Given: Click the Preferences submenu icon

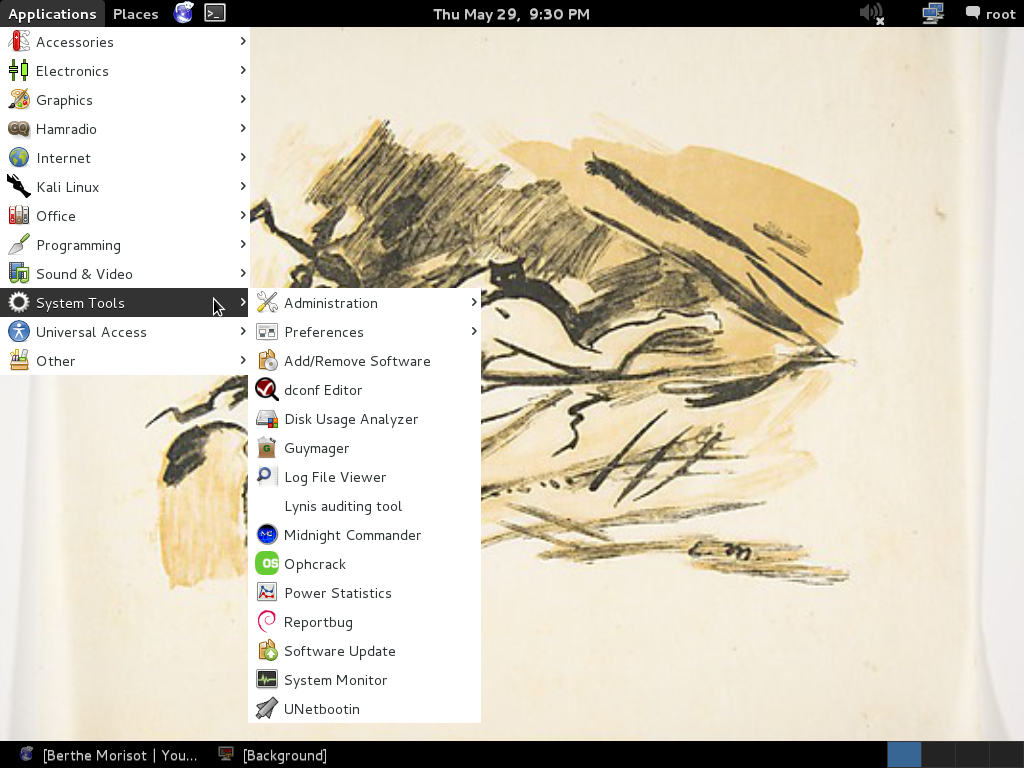Looking at the screenshot, I should [x=267, y=332].
